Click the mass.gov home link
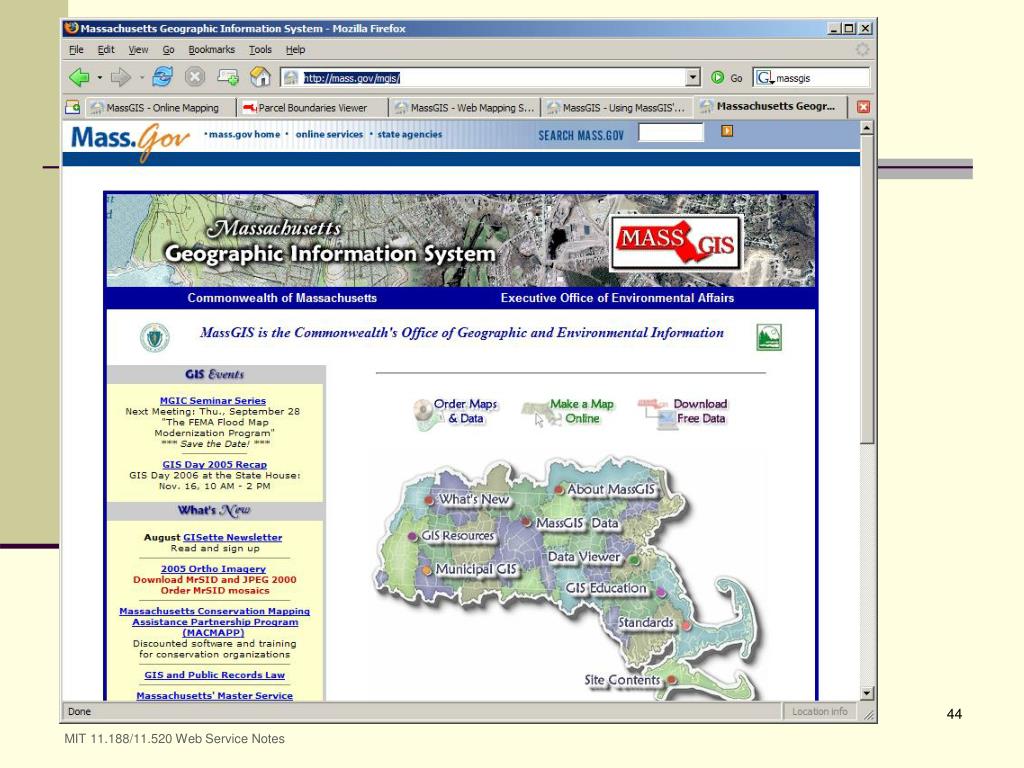 pyautogui.click(x=244, y=134)
